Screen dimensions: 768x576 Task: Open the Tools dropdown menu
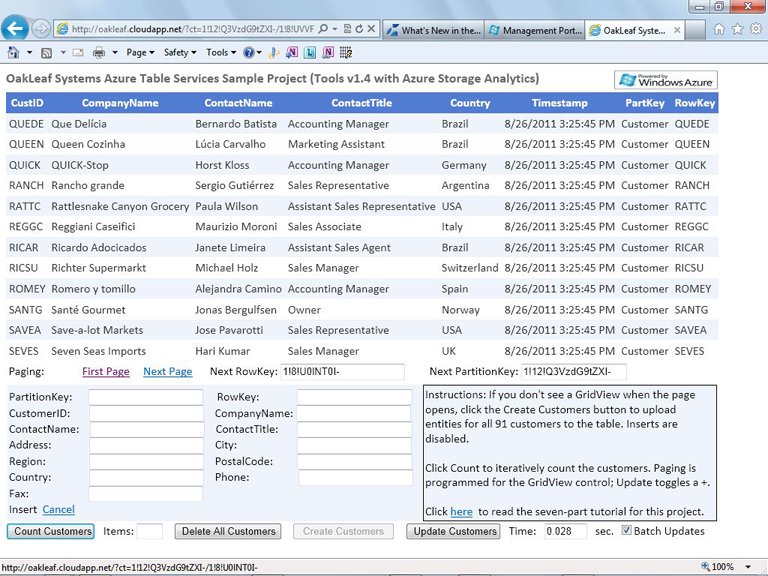pyautogui.click(x=221, y=52)
